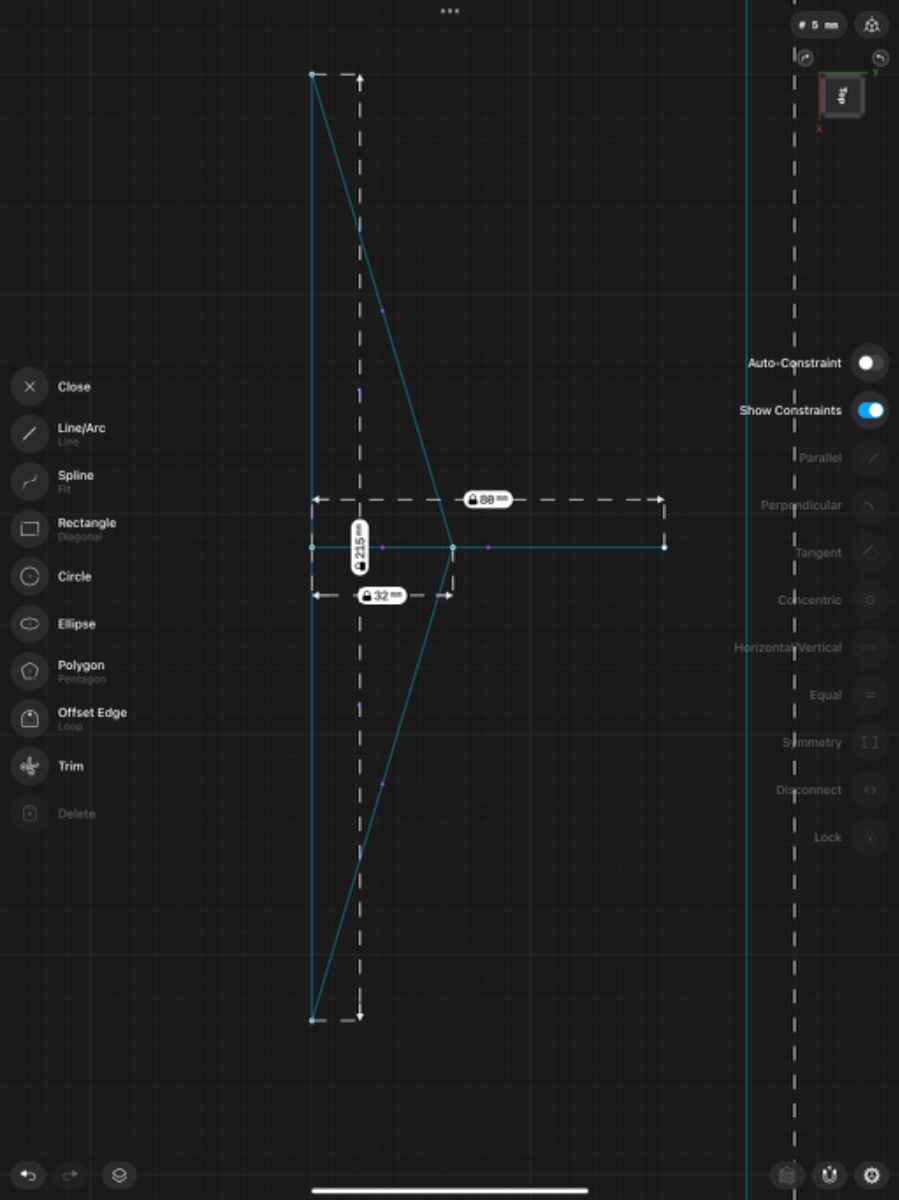This screenshot has width=899, height=1200.
Task: Select the Line/Arc sketch tool
Action: [x=30, y=434]
